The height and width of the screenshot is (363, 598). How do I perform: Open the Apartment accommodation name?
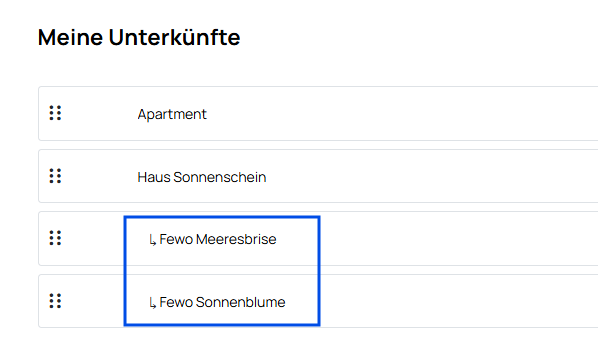click(172, 114)
